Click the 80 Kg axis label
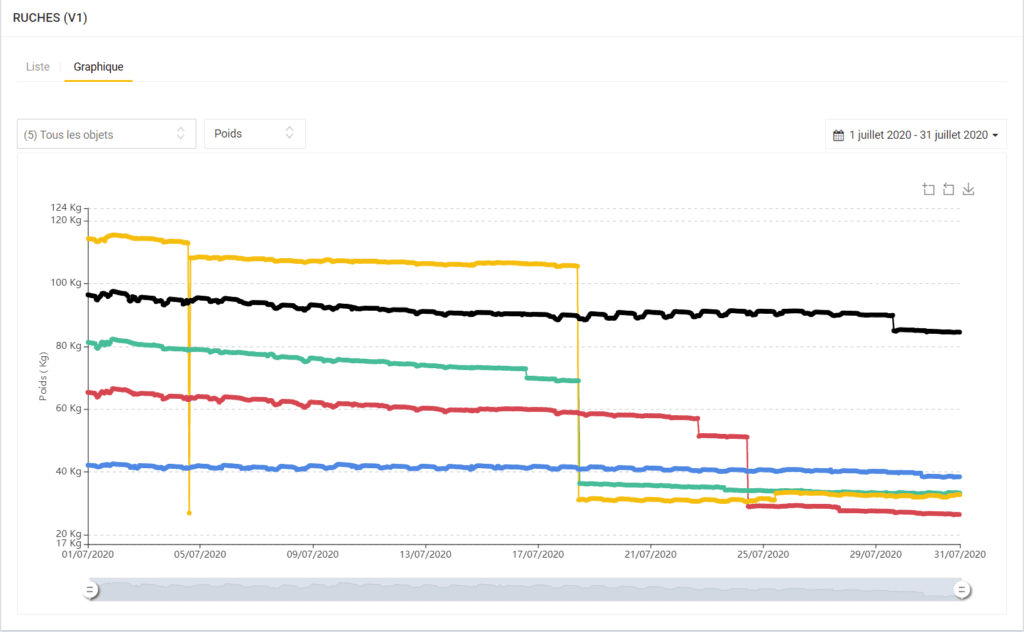Viewport: 1024px width, 632px height. click(69, 345)
